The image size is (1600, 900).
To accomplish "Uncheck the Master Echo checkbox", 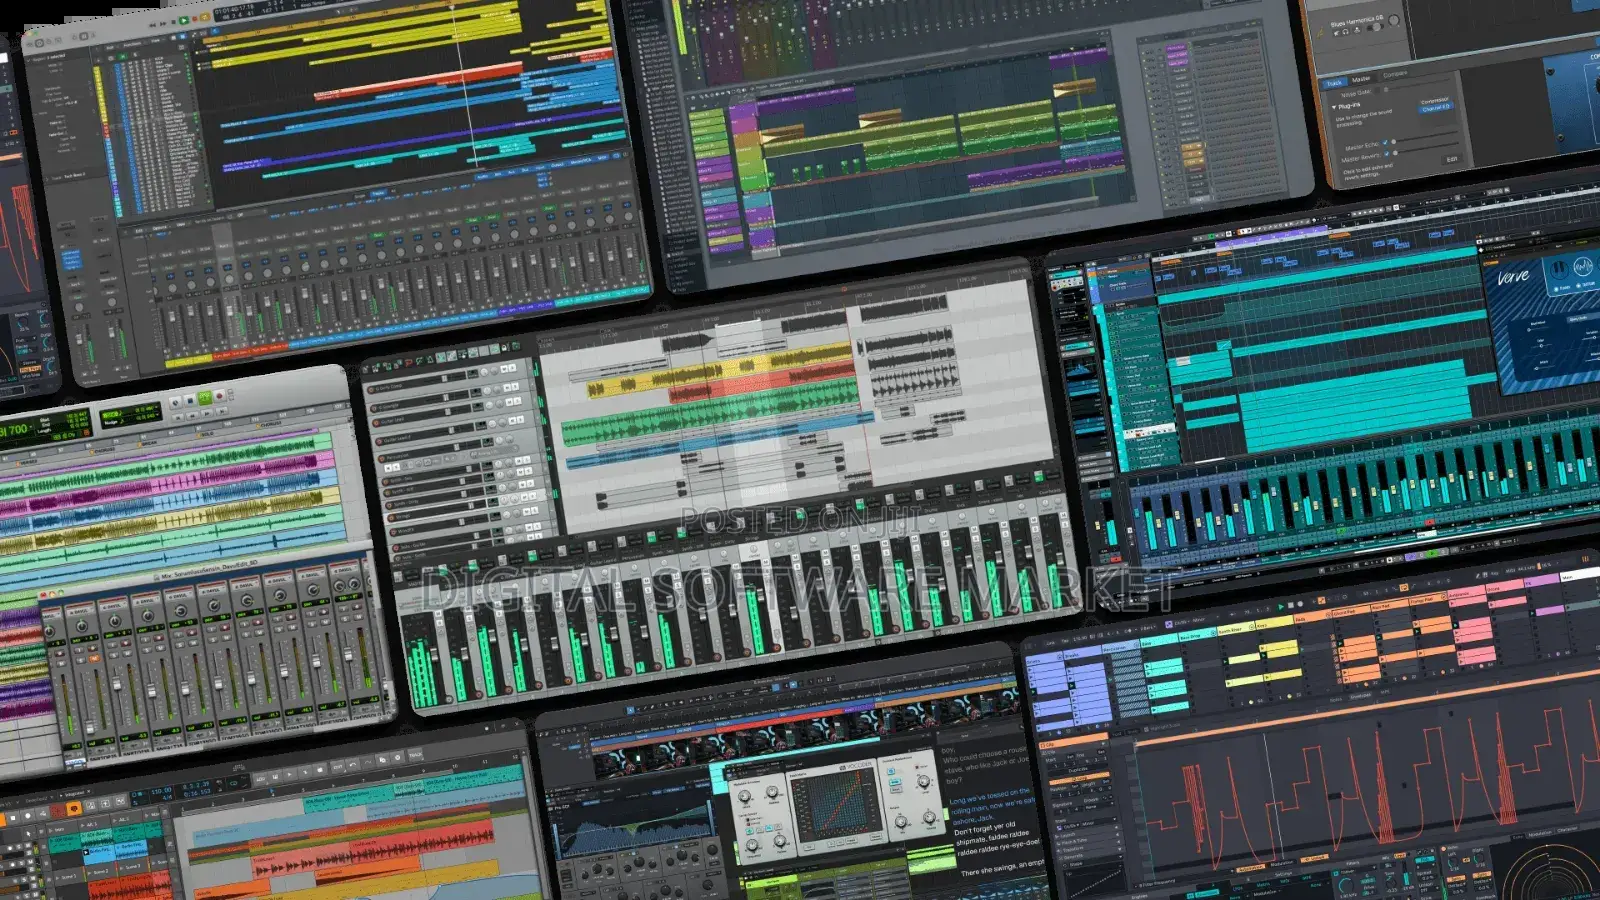I will click(x=1385, y=142).
